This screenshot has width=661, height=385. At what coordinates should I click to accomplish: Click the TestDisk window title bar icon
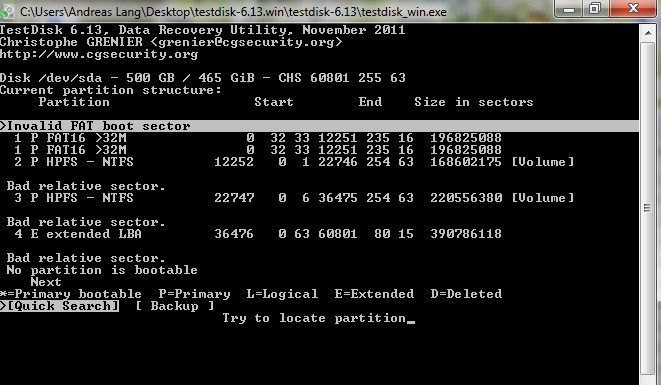(7, 11)
